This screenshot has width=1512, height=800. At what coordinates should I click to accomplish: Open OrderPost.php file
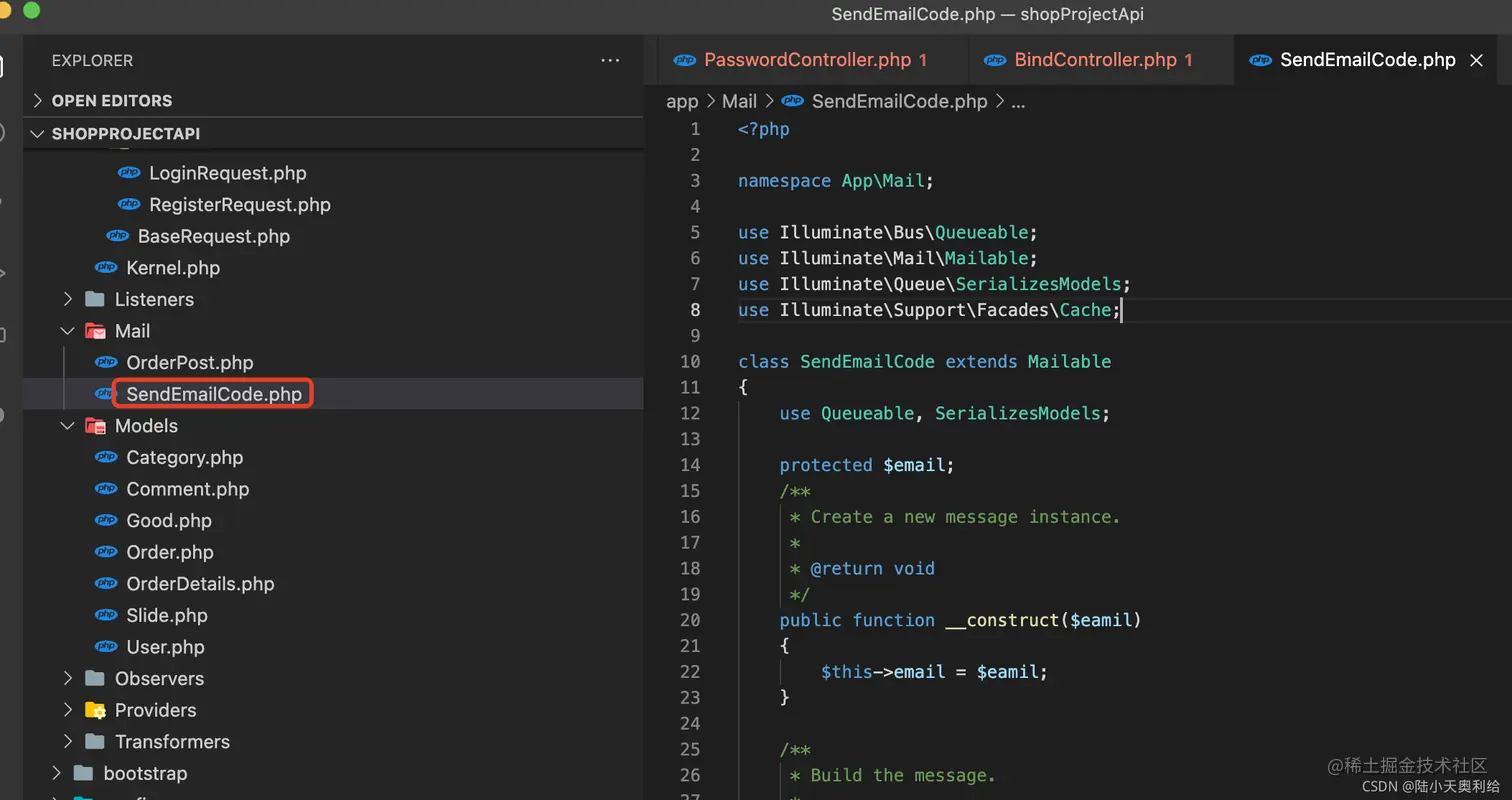point(189,363)
